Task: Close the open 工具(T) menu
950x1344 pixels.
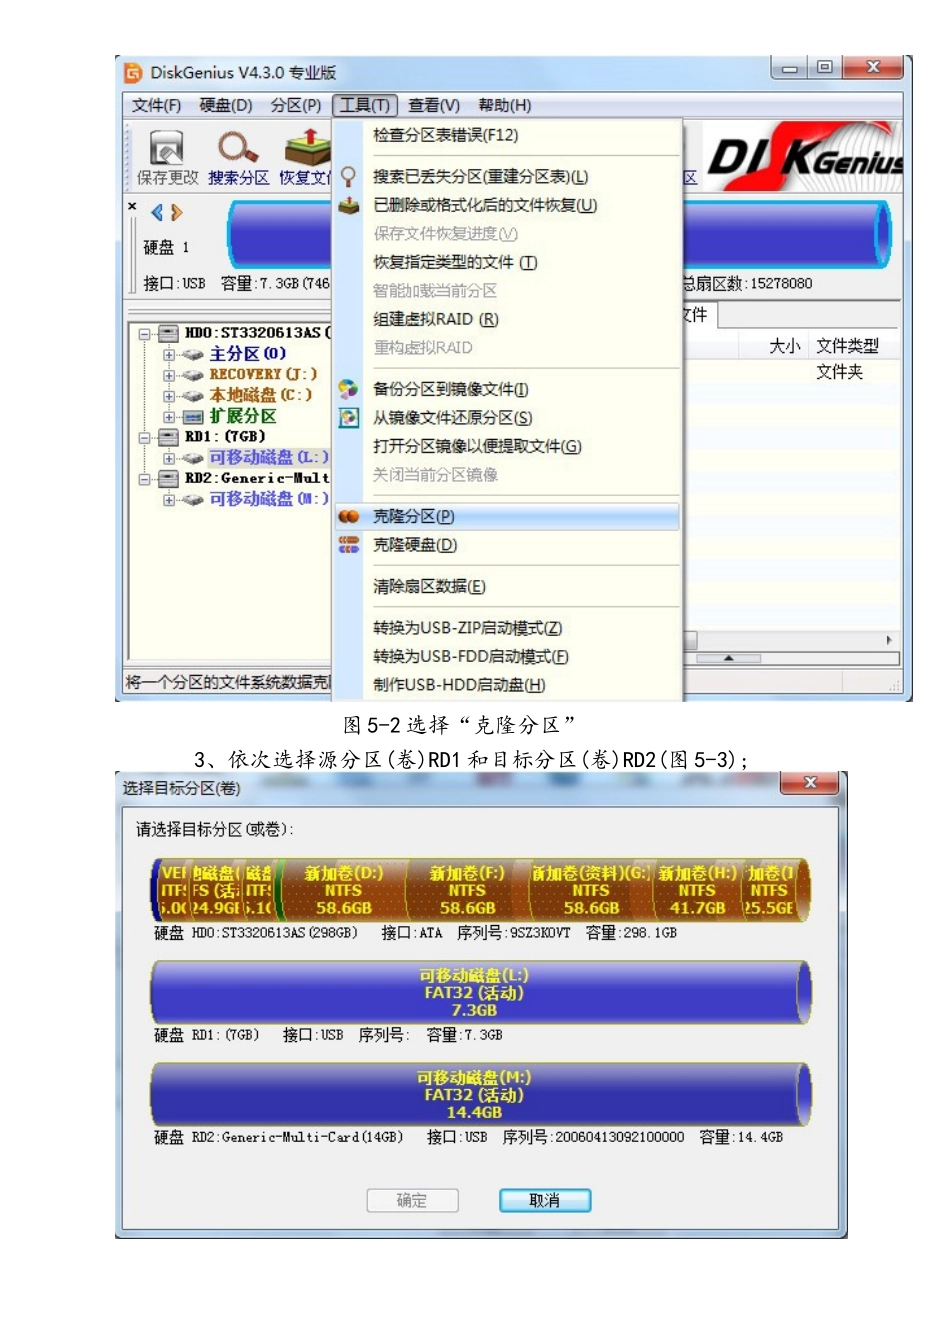Action: [x=365, y=105]
